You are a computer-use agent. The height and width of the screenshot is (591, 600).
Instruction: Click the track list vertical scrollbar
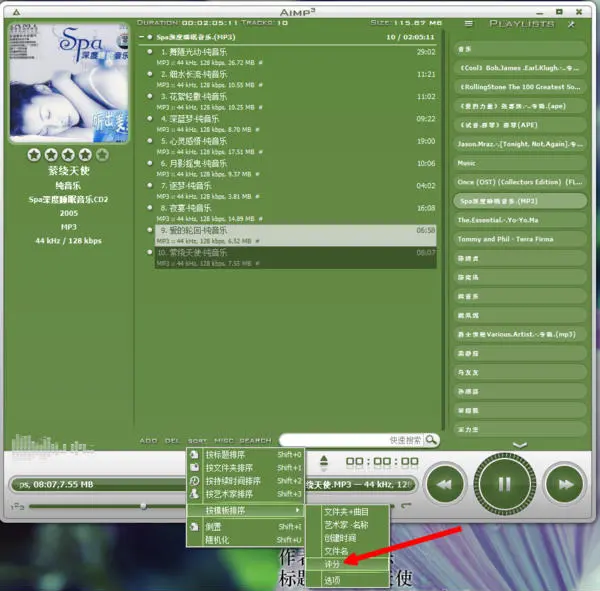click(x=443, y=230)
